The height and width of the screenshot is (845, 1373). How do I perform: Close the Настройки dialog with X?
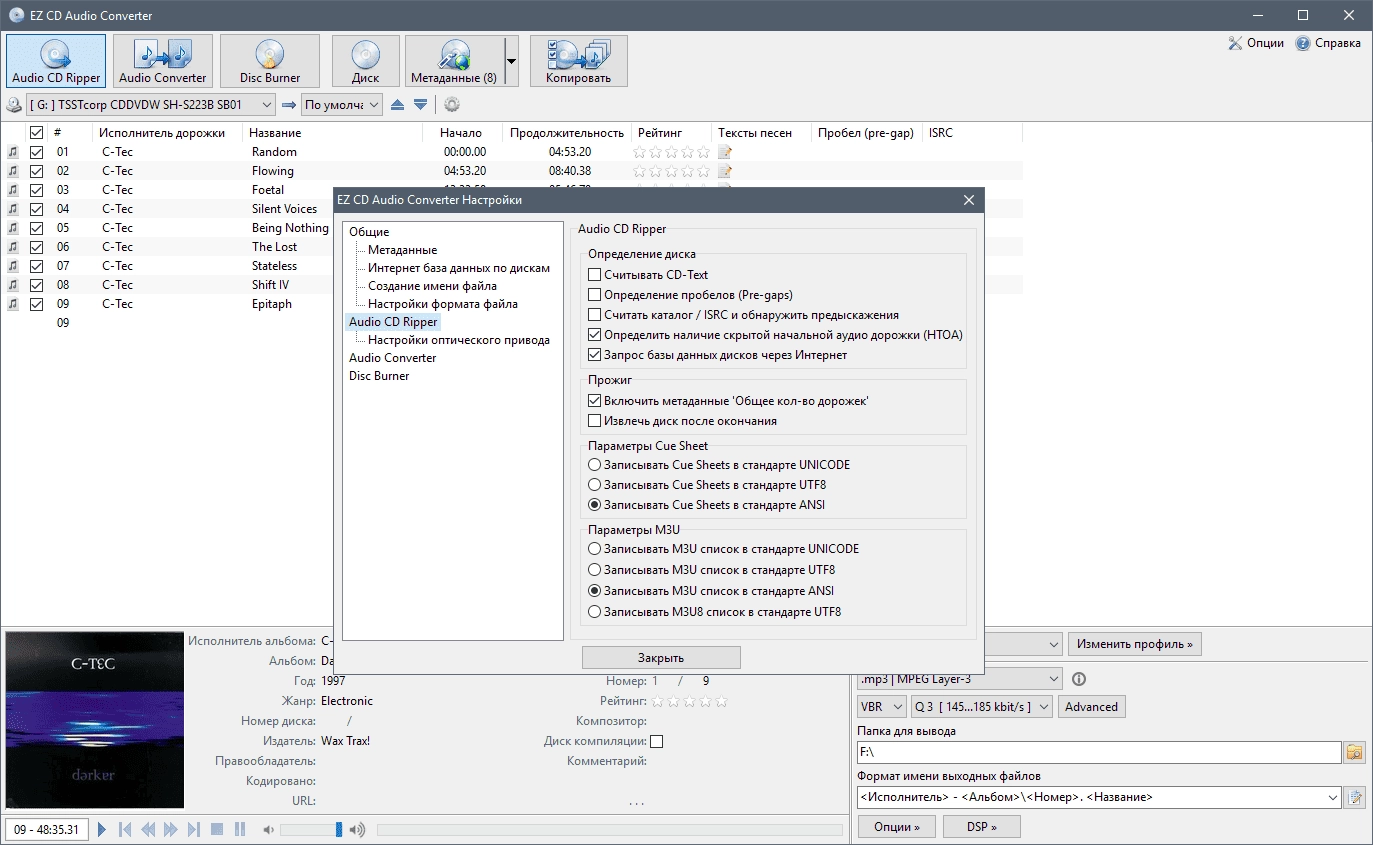tap(968, 200)
